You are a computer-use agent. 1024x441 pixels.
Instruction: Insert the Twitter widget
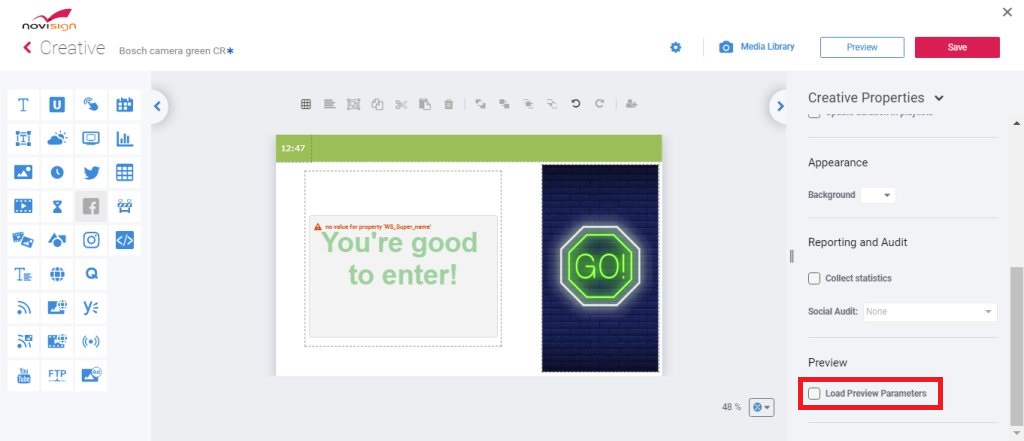pos(91,172)
